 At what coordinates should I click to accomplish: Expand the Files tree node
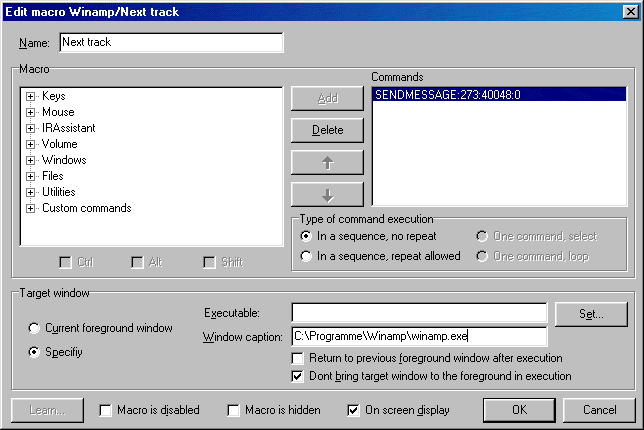[30, 177]
